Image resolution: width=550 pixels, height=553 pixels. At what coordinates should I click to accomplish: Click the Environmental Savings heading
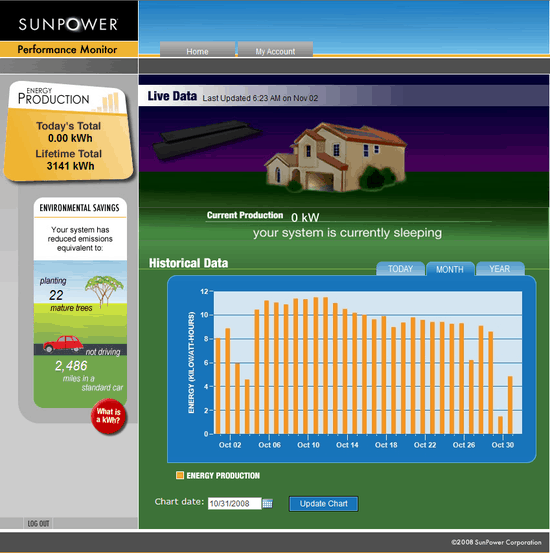79,208
